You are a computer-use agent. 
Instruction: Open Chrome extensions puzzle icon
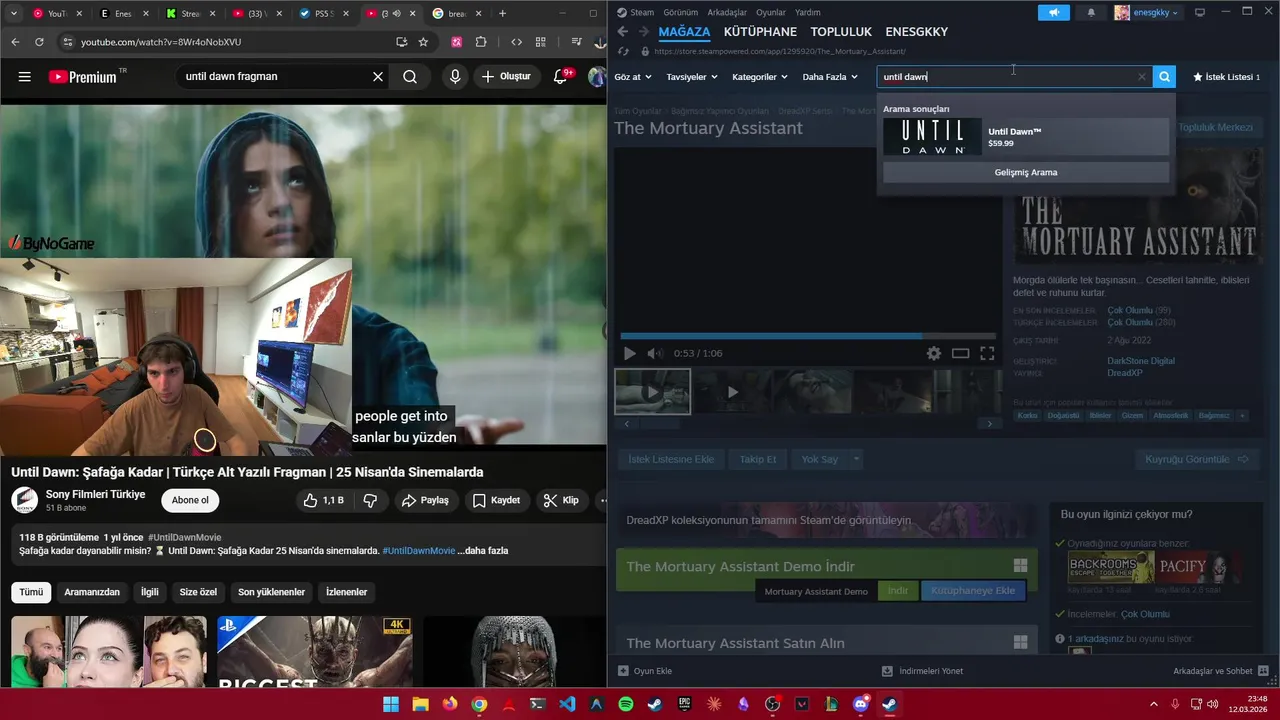tap(481, 42)
